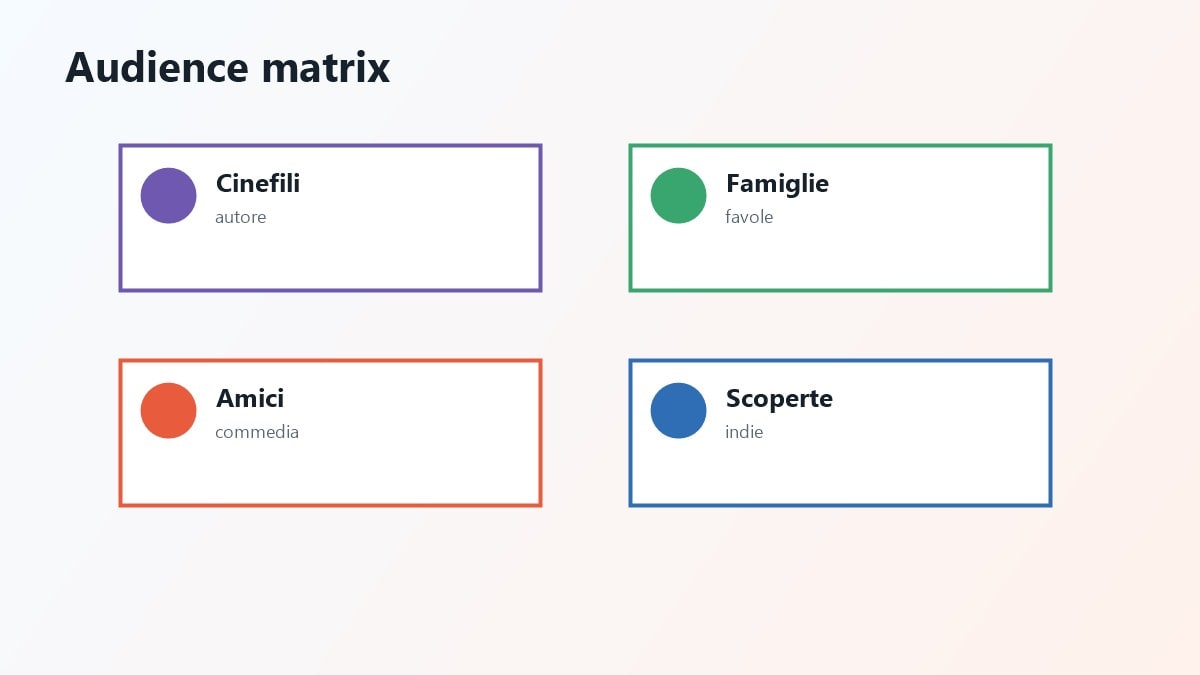Click the Cinefili heading text

258,184
